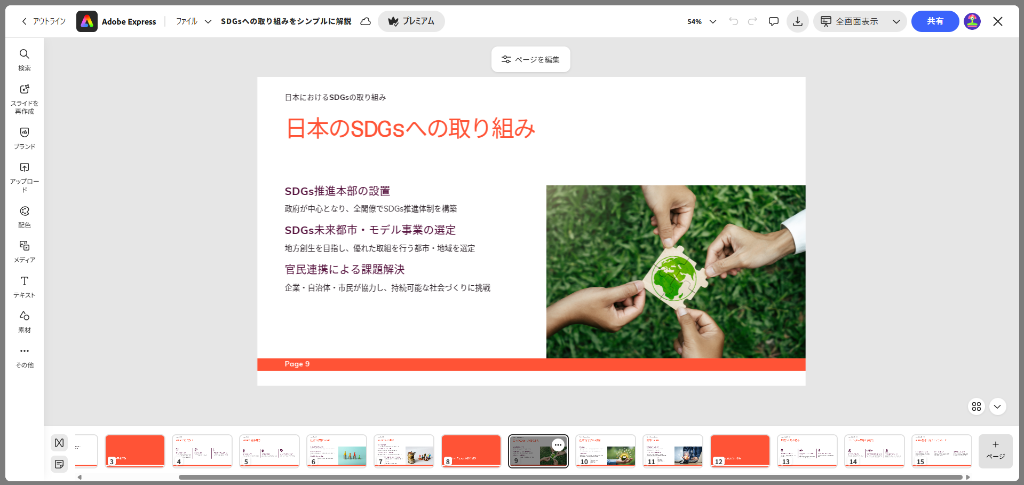Click Edit page (ページを編集) button
The width and height of the screenshot is (1024, 485).
coord(531,59)
